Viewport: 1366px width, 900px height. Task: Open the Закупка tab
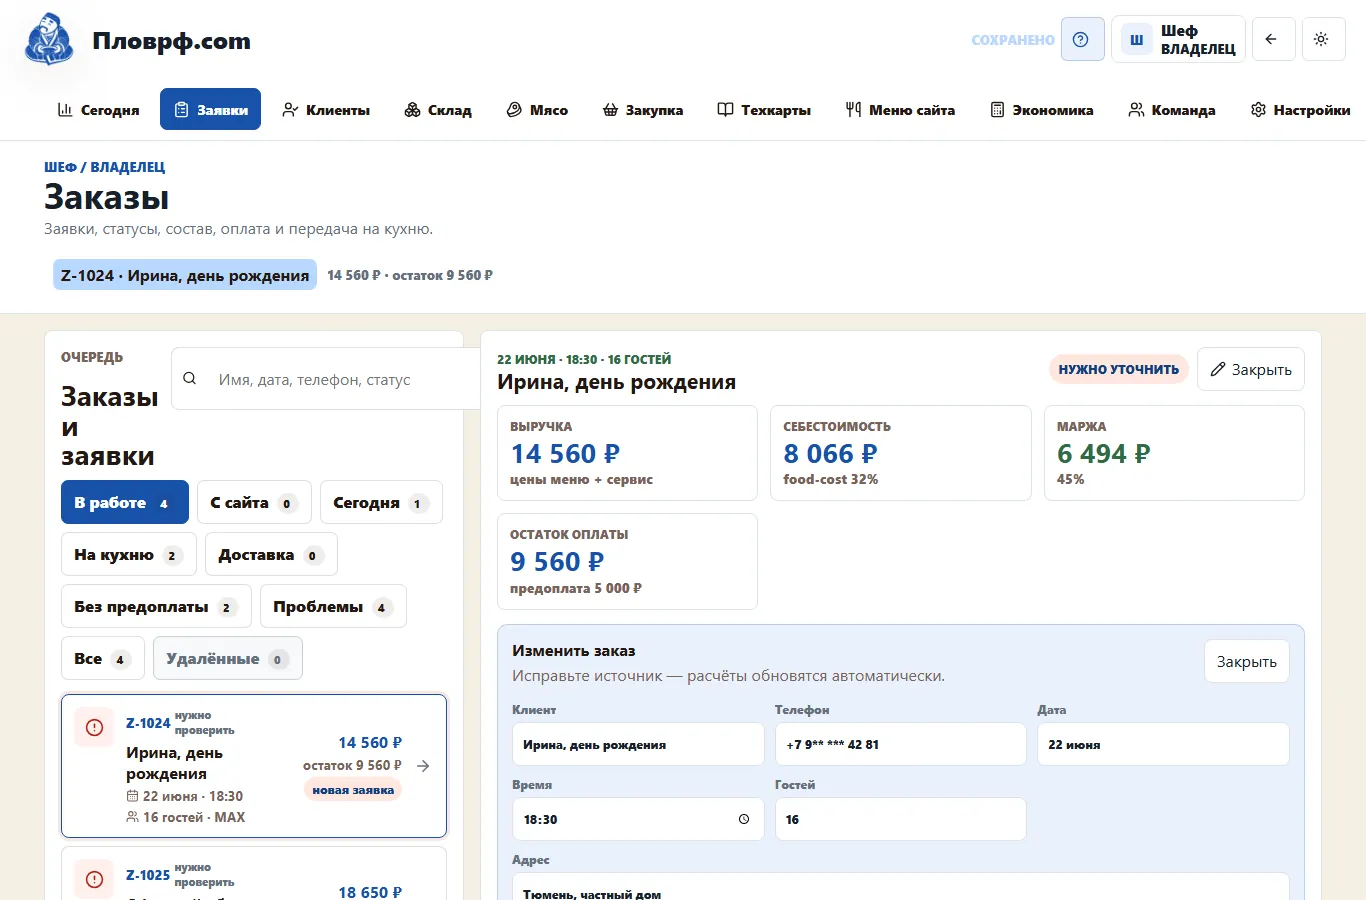(643, 110)
